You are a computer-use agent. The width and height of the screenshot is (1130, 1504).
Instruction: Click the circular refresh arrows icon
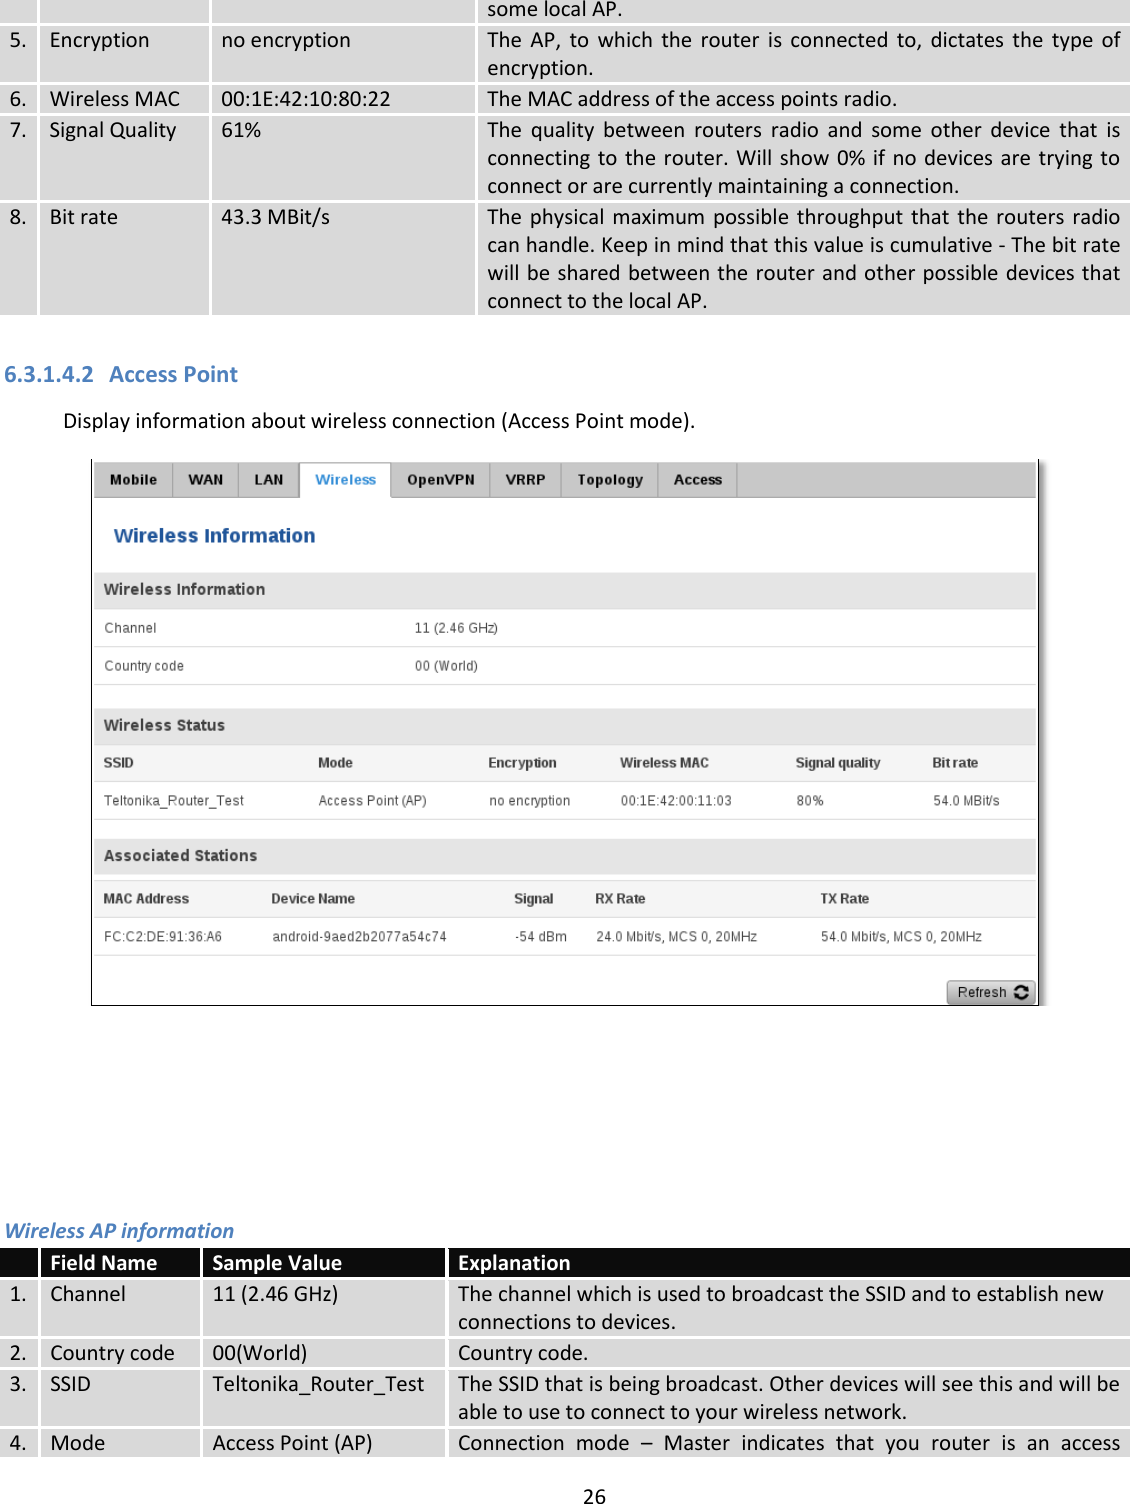(x=1021, y=992)
